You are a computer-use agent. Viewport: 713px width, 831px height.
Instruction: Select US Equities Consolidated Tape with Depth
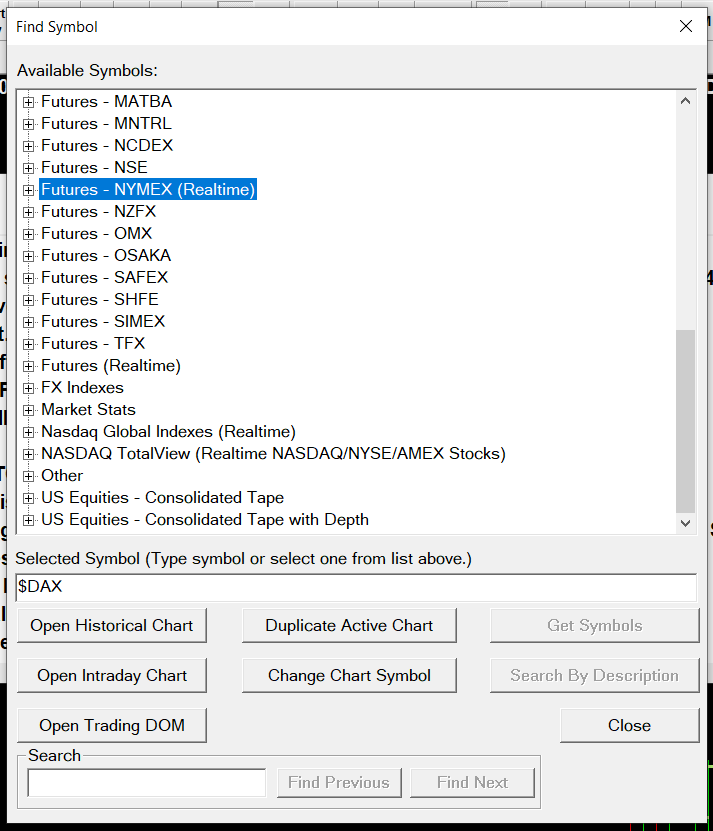(205, 520)
